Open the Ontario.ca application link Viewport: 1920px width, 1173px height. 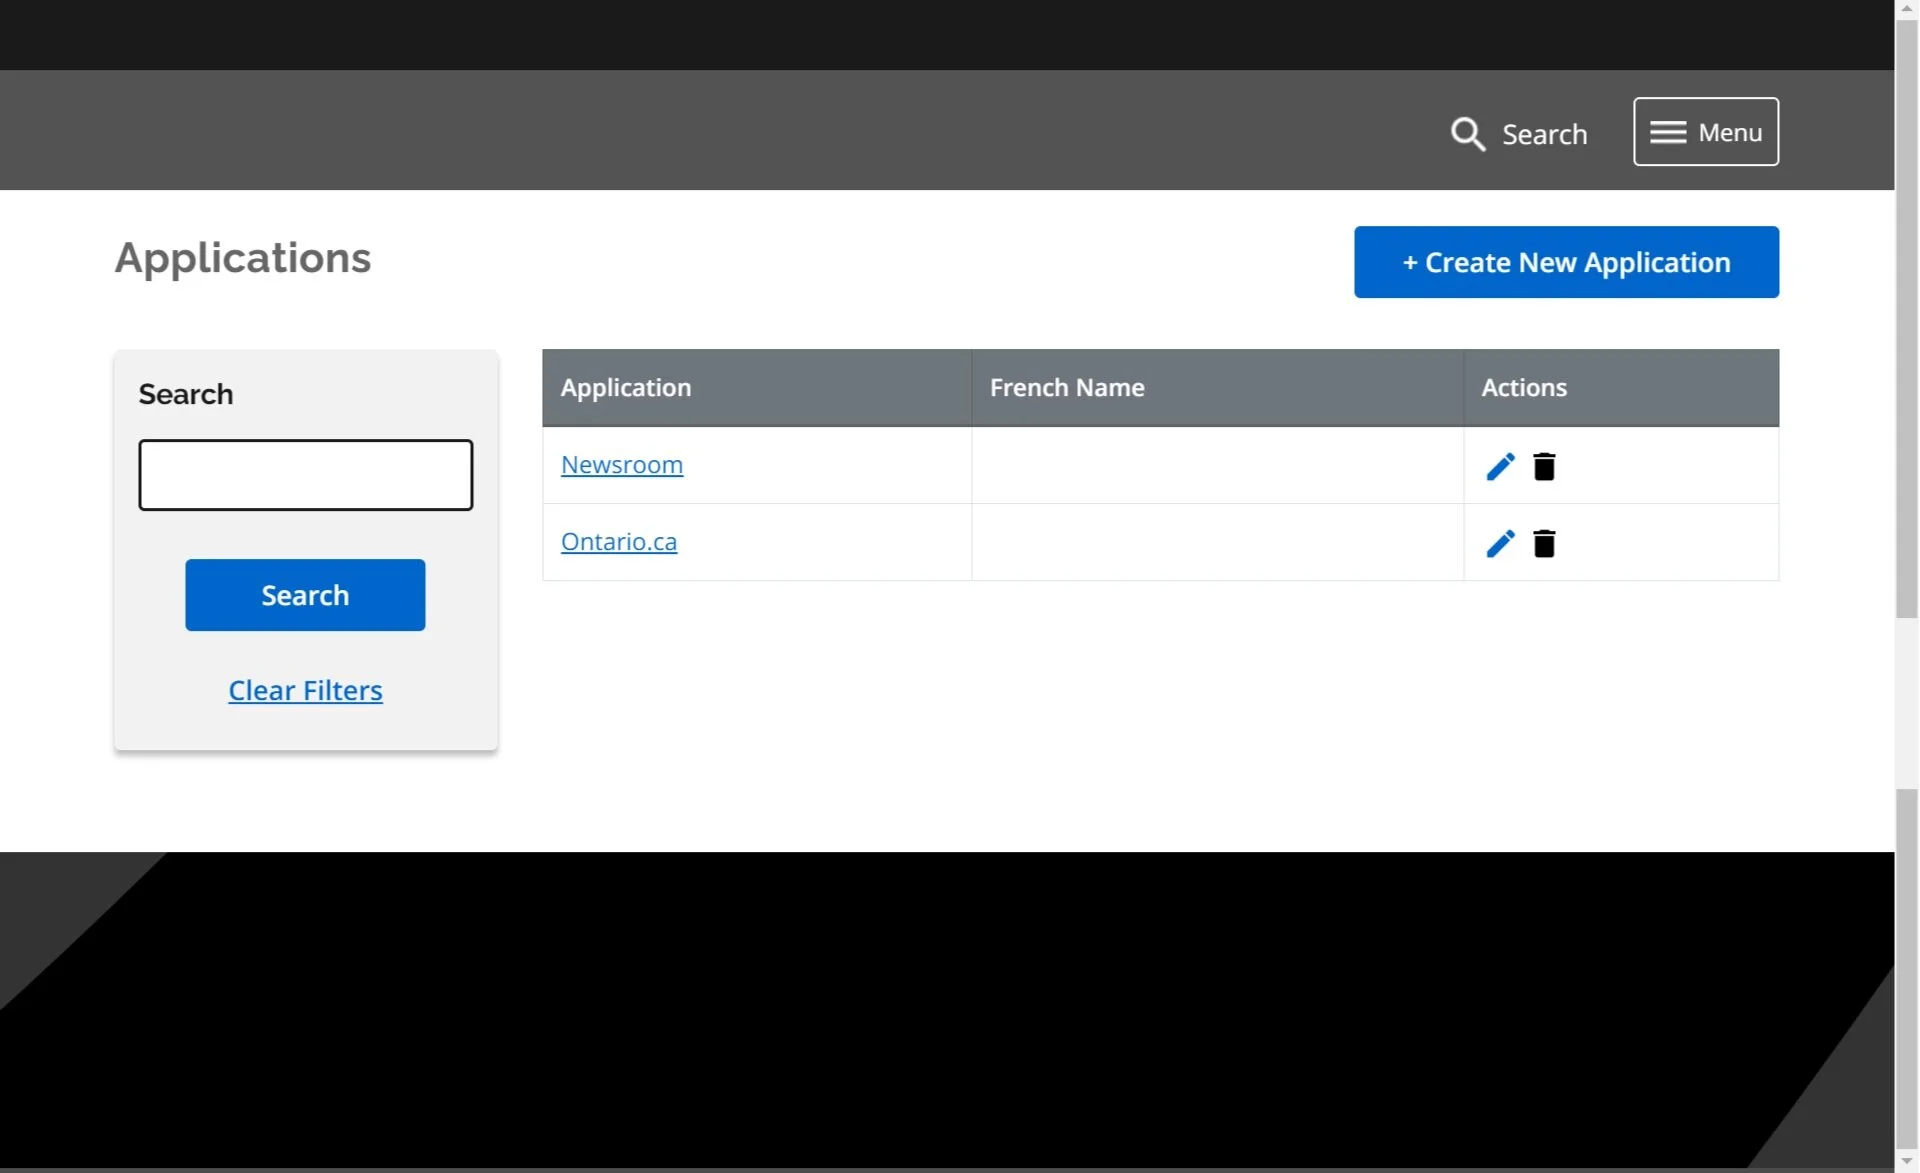click(x=618, y=542)
